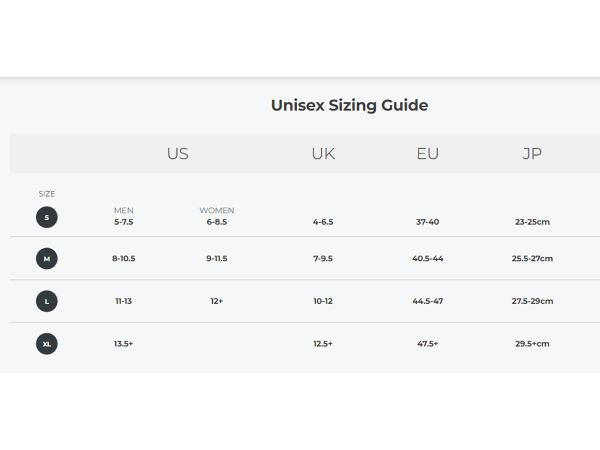Select the JP column header
Viewport: 600px width, 450px height.
point(532,153)
